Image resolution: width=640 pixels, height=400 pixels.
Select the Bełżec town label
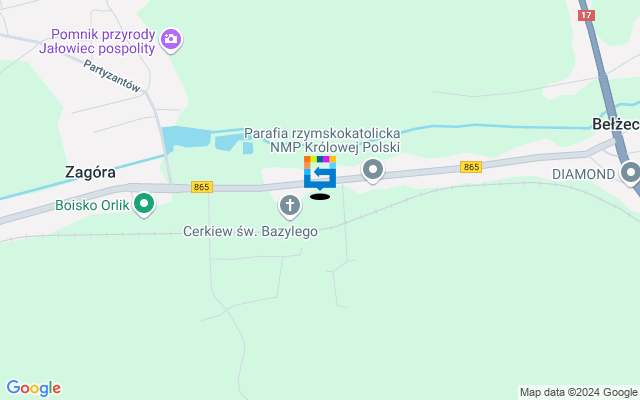pos(616,124)
